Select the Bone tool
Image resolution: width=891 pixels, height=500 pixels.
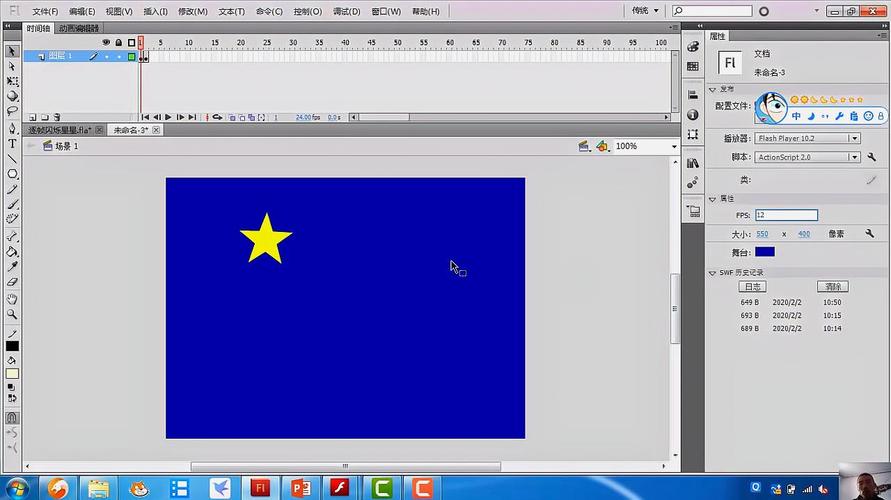coord(11,236)
